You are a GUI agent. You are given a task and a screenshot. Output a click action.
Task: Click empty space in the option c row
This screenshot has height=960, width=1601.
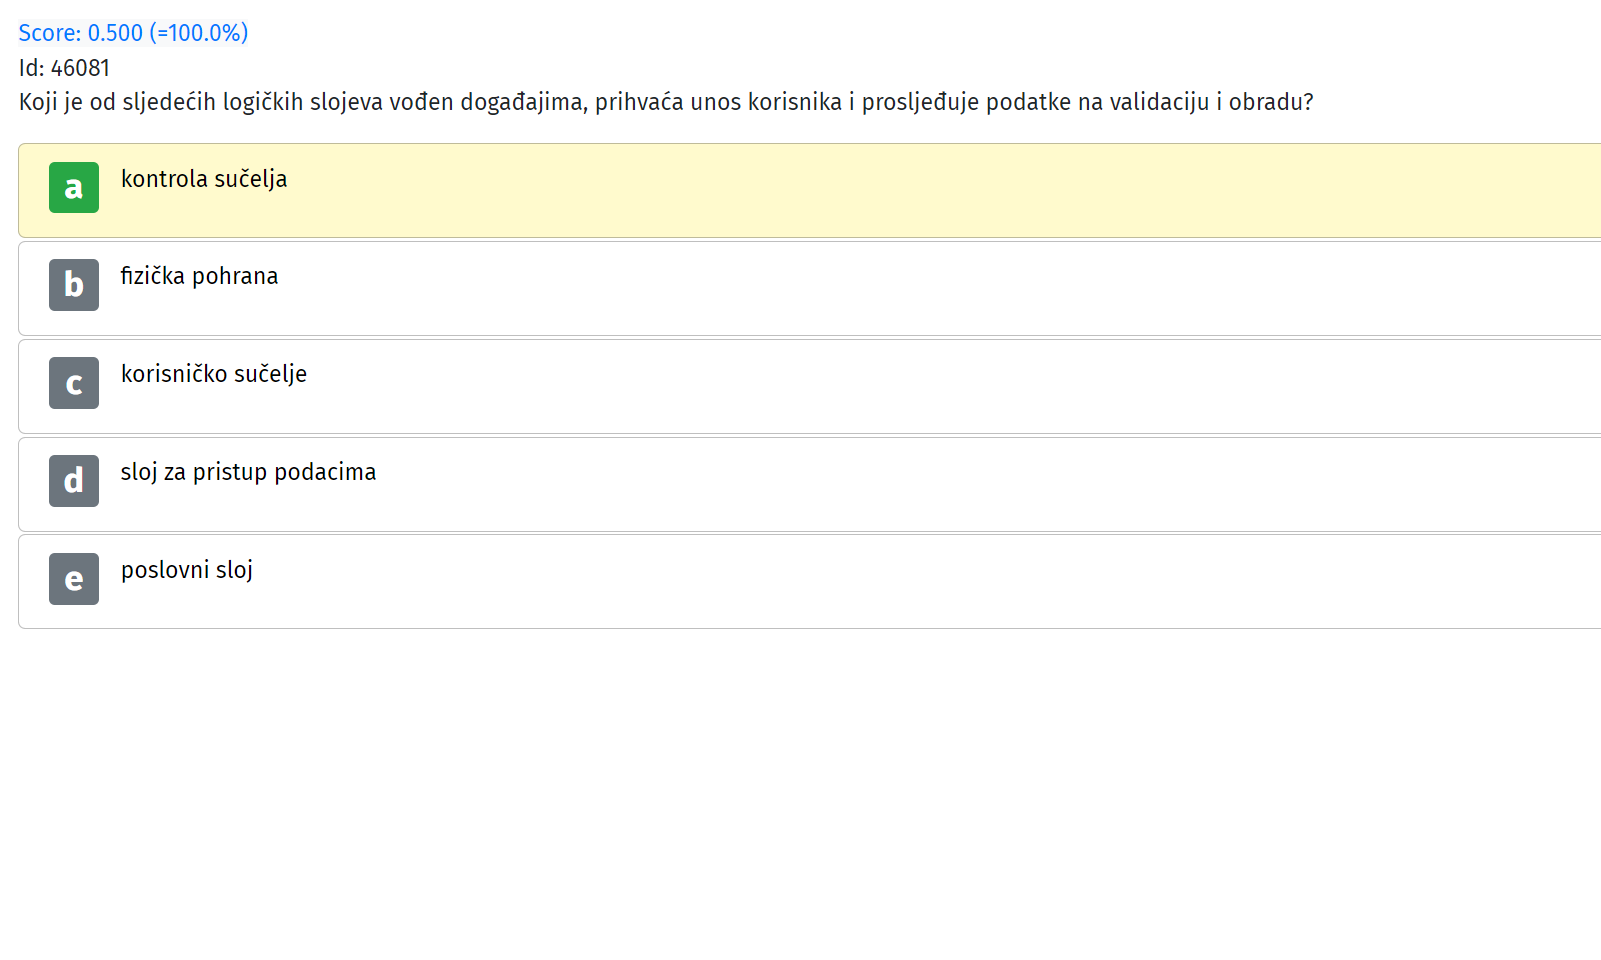coord(900,386)
